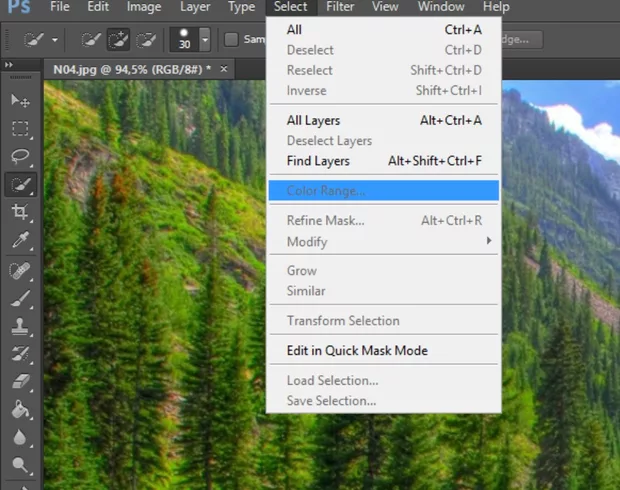Click New Selection mode in options bar
The width and height of the screenshot is (620, 490).
point(91,40)
